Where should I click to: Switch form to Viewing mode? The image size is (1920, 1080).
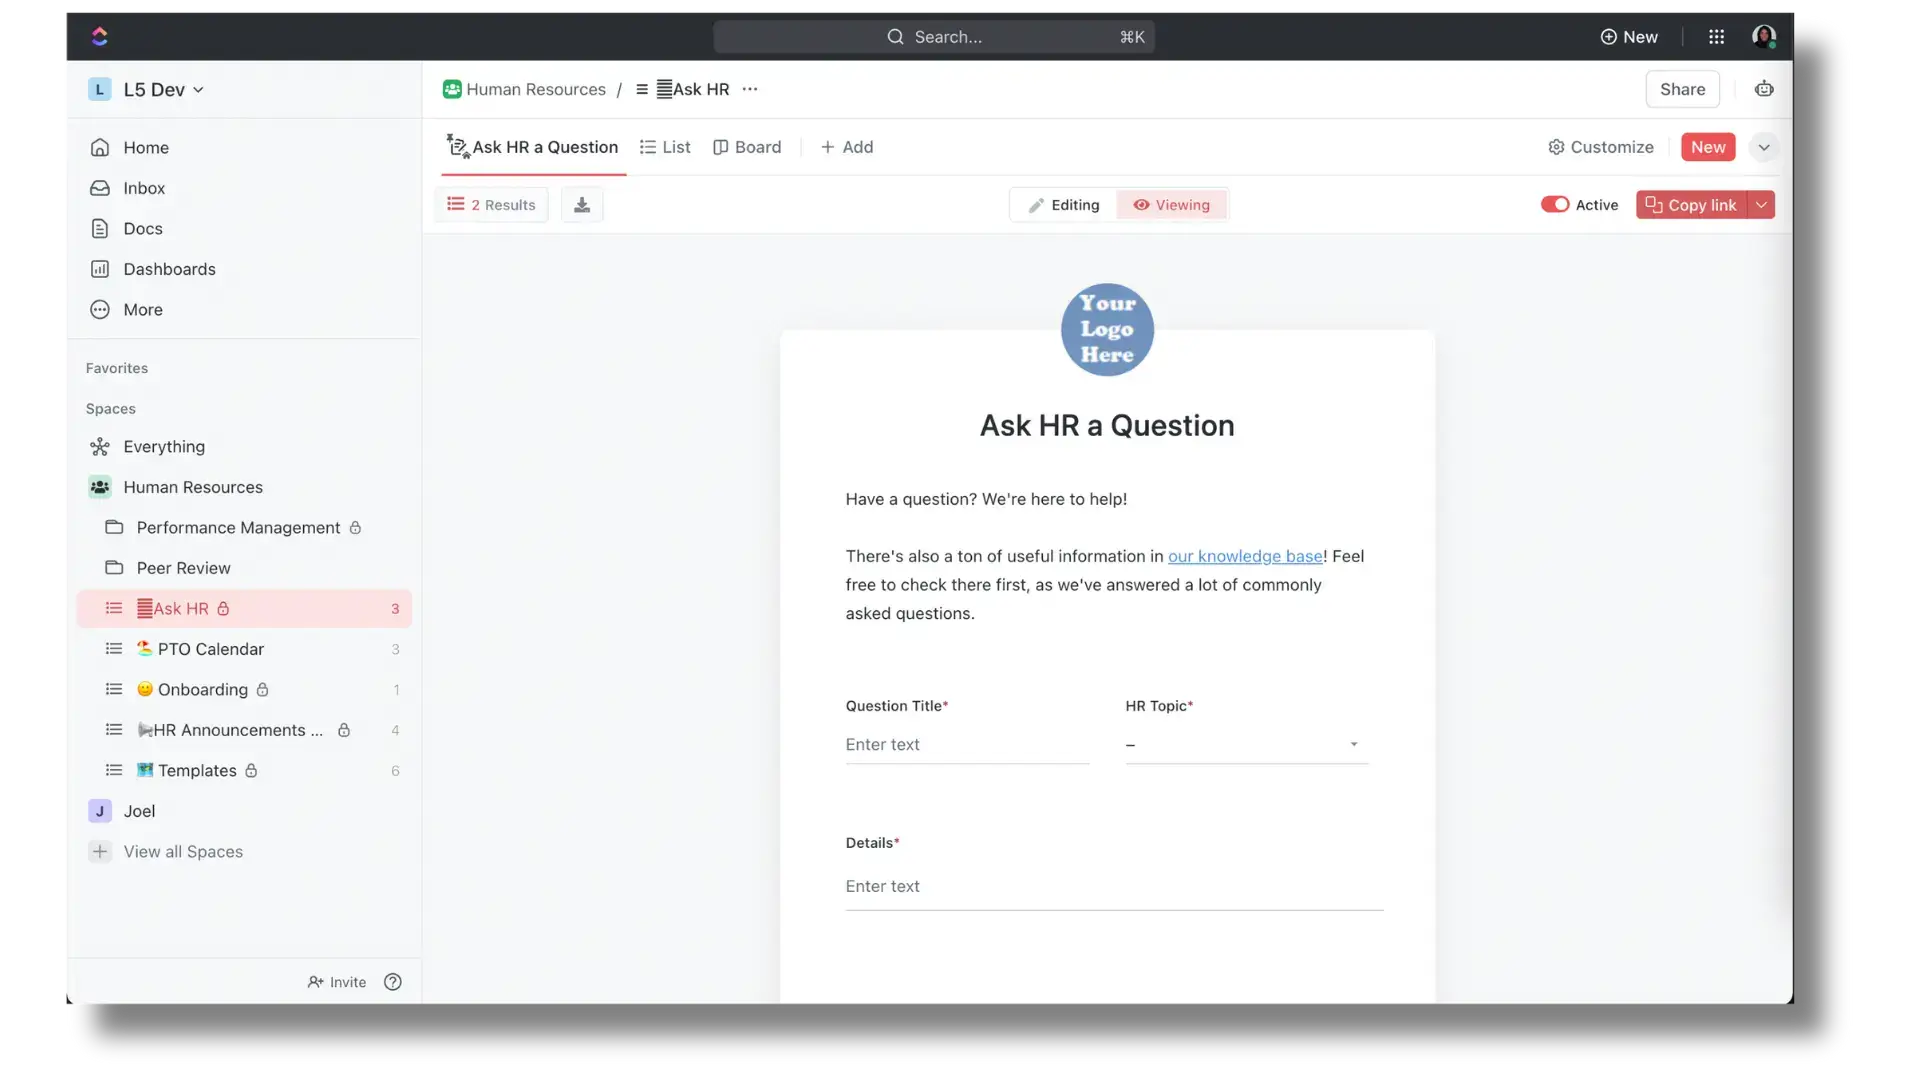[x=1171, y=205]
